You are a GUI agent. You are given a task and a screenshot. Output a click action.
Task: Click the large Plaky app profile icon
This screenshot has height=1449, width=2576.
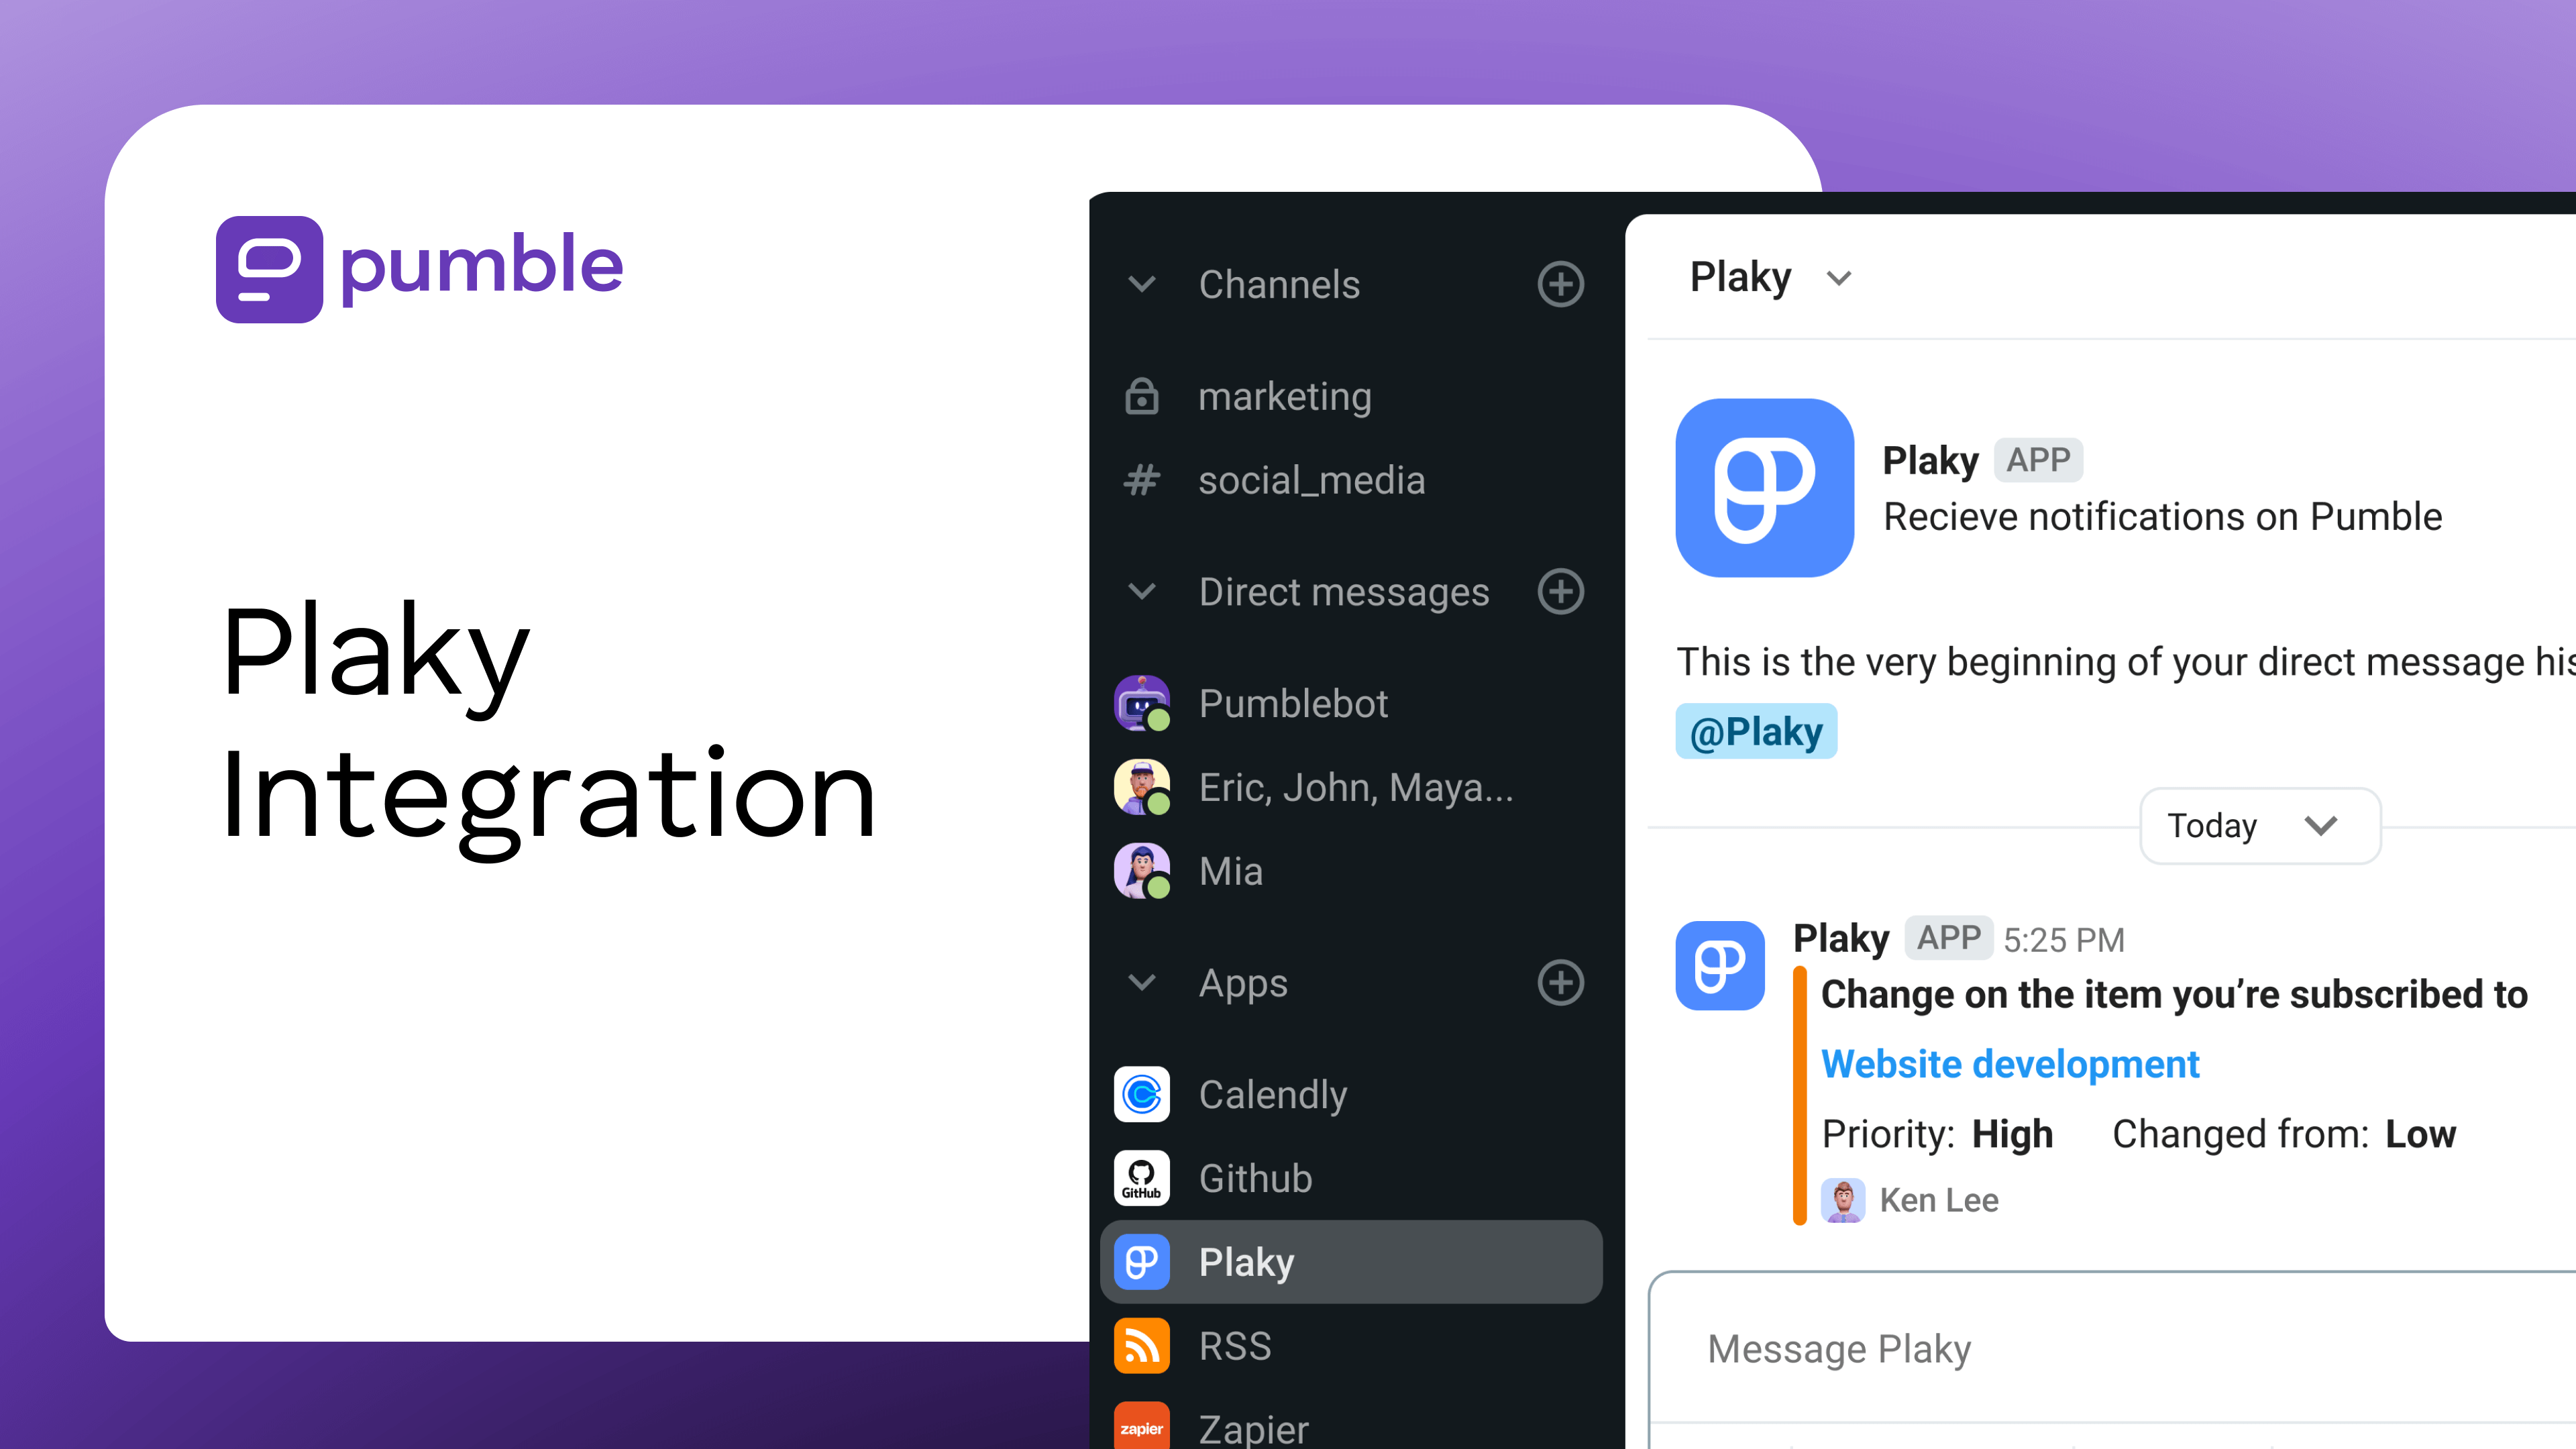[1764, 488]
